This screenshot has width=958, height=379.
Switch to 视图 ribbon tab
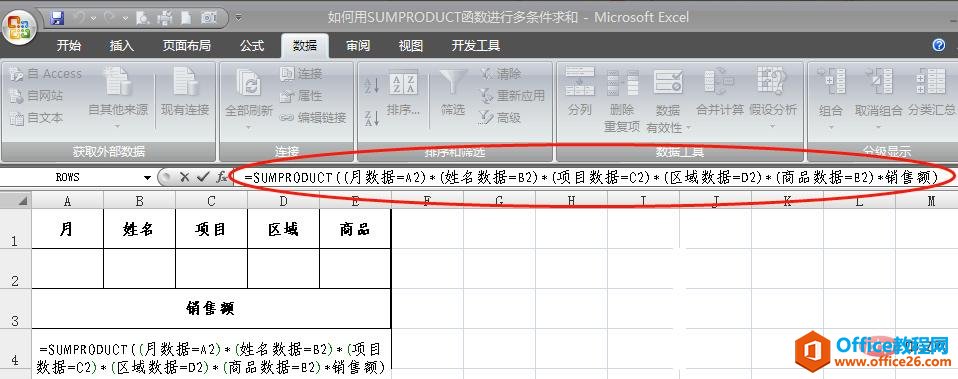click(x=411, y=46)
